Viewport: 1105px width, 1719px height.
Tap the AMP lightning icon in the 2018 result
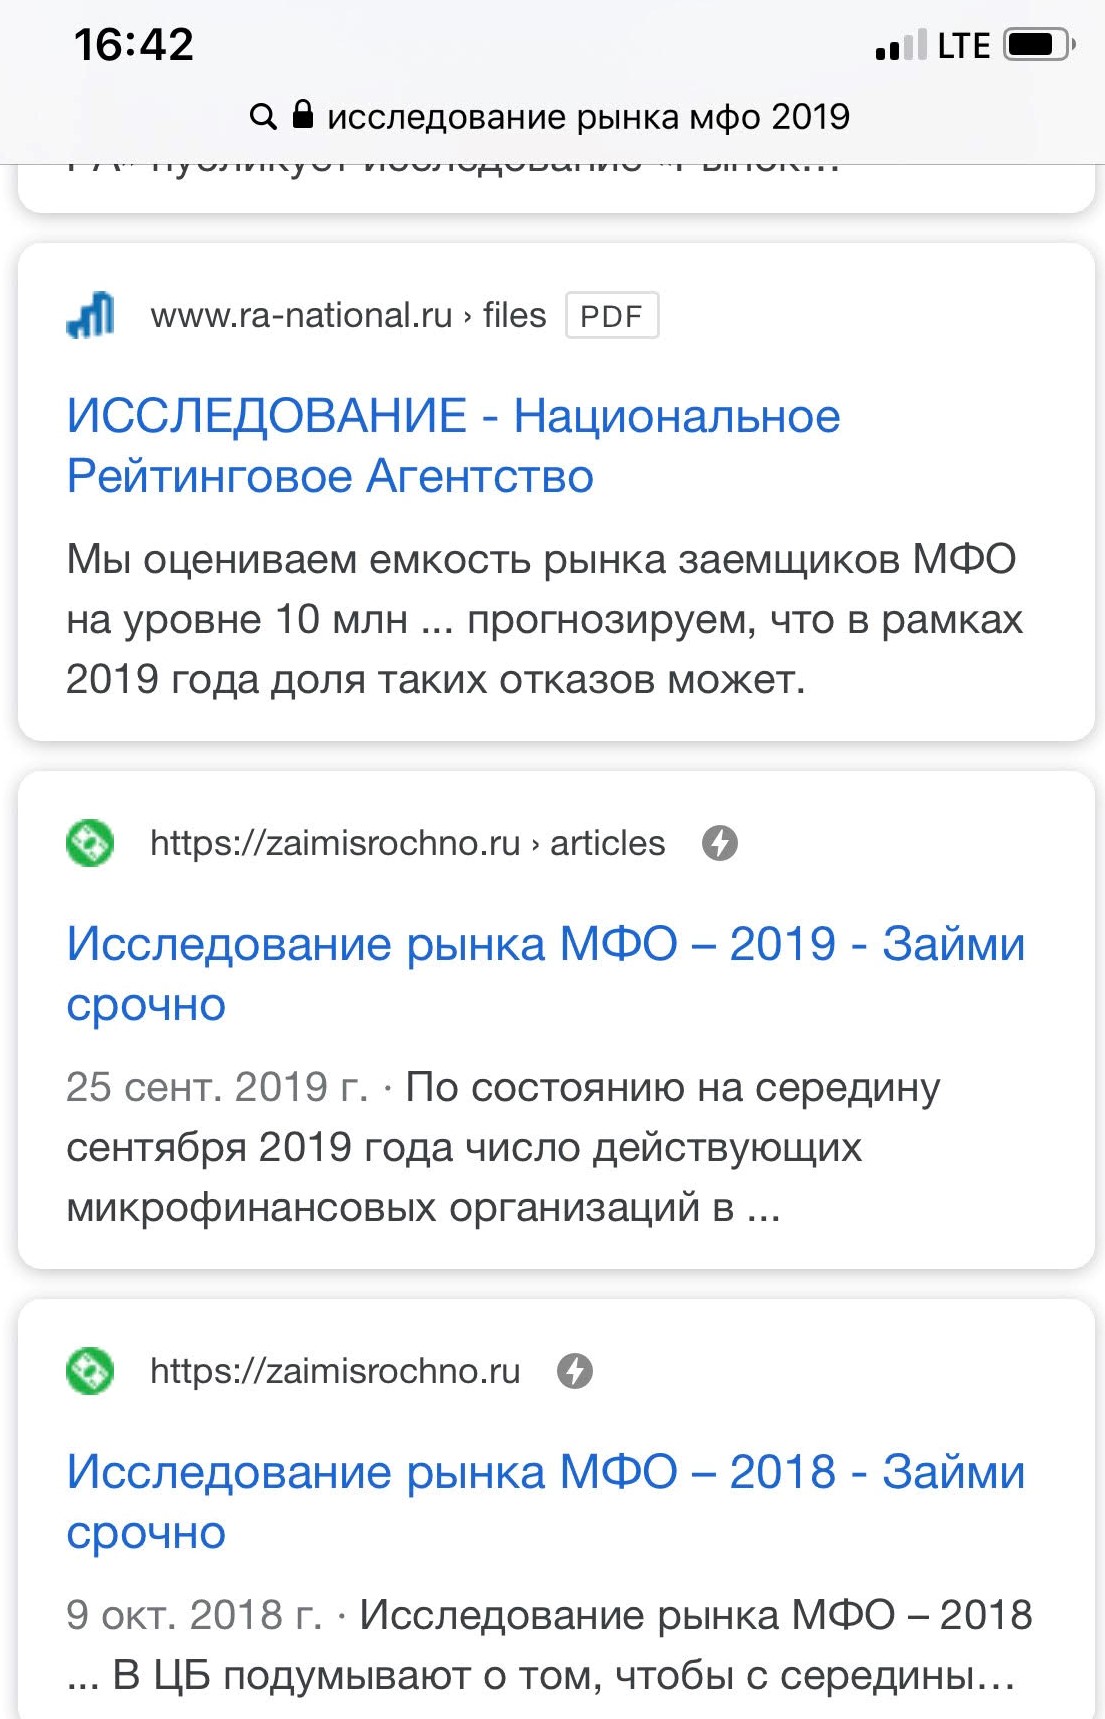point(575,1371)
